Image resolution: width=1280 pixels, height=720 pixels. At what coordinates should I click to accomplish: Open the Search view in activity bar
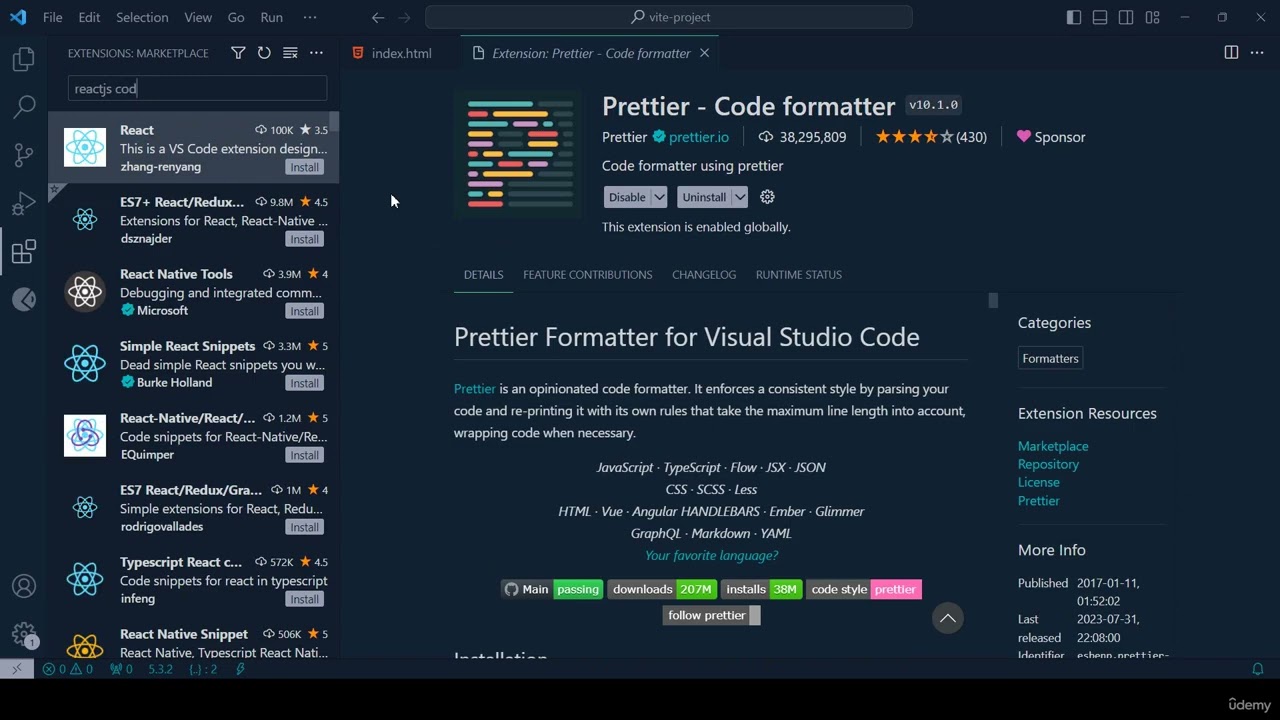click(24, 106)
